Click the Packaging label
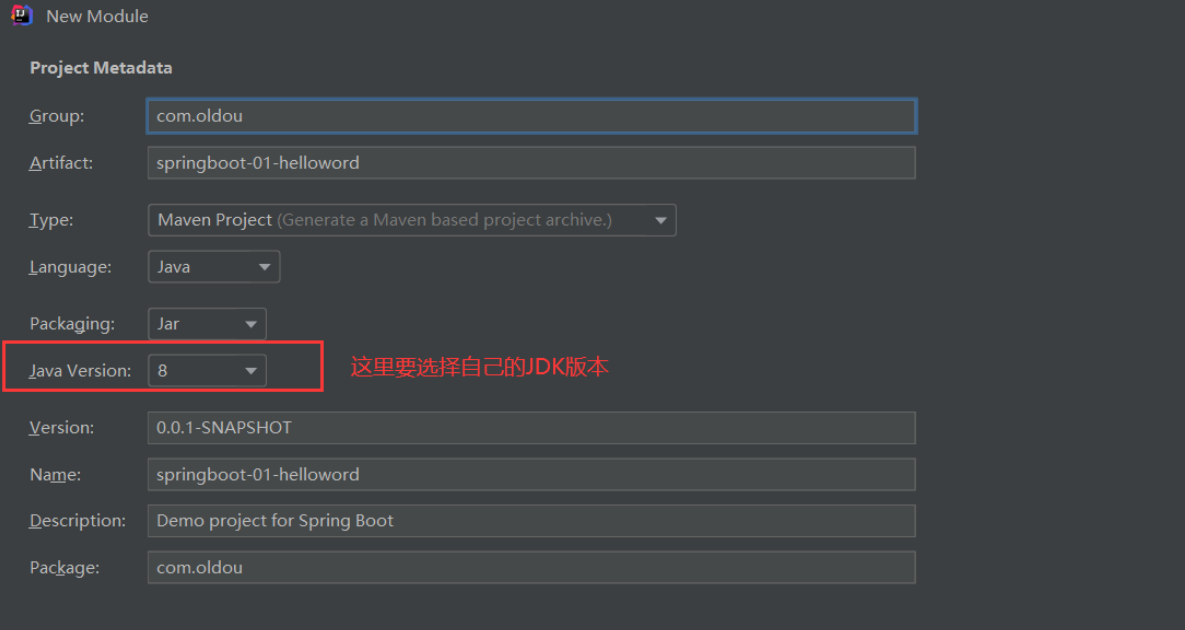This screenshot has width=1185, height=630. click(73, 324)
